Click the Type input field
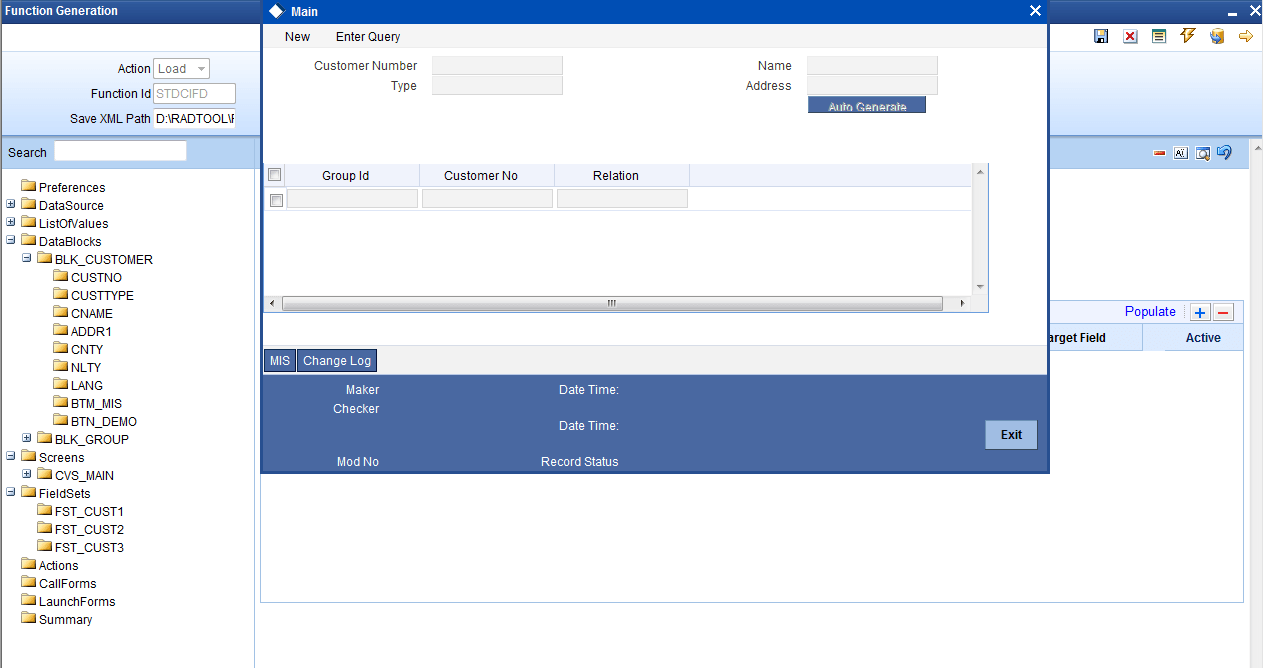Viewport: 1264px width, 668px height. (x=497, y=85)
